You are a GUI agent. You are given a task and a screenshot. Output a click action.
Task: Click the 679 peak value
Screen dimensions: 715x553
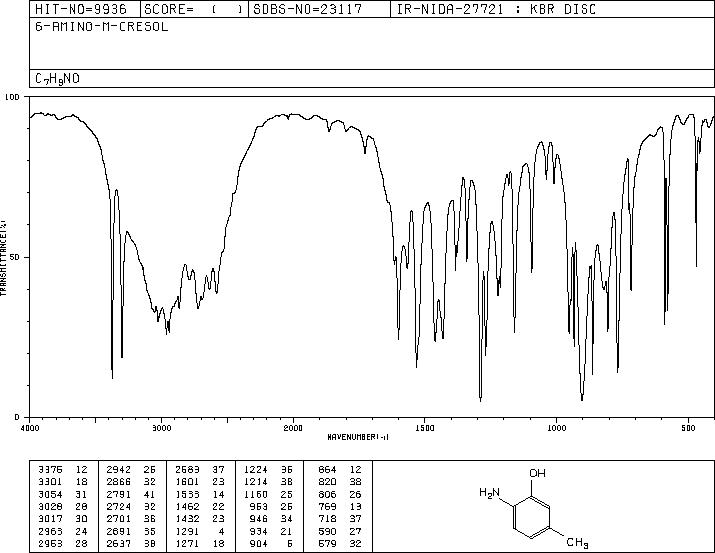(327, 543)
